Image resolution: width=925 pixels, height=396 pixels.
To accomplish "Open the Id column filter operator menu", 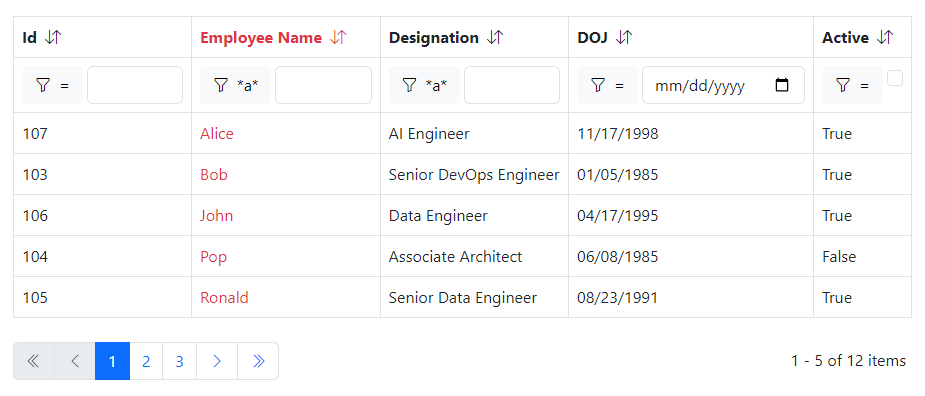I will point(53,85).
